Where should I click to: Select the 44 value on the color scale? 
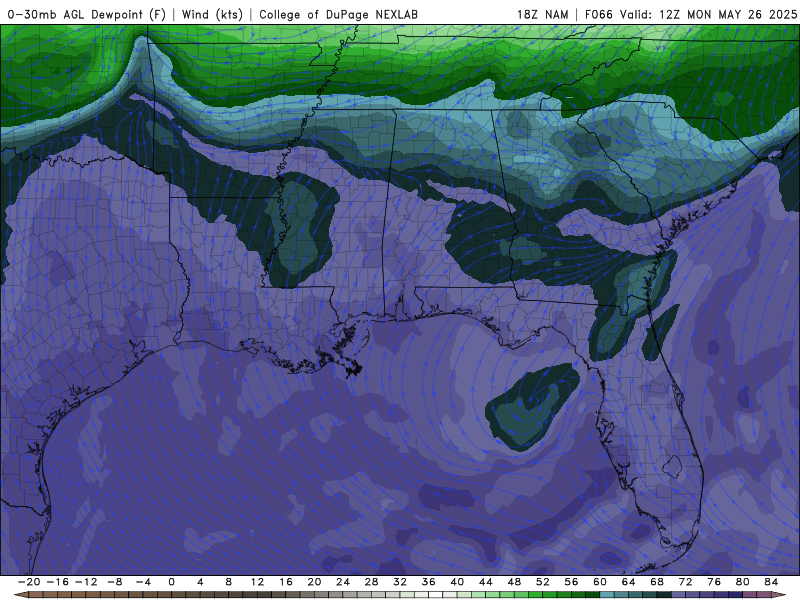tap(486, 582)
